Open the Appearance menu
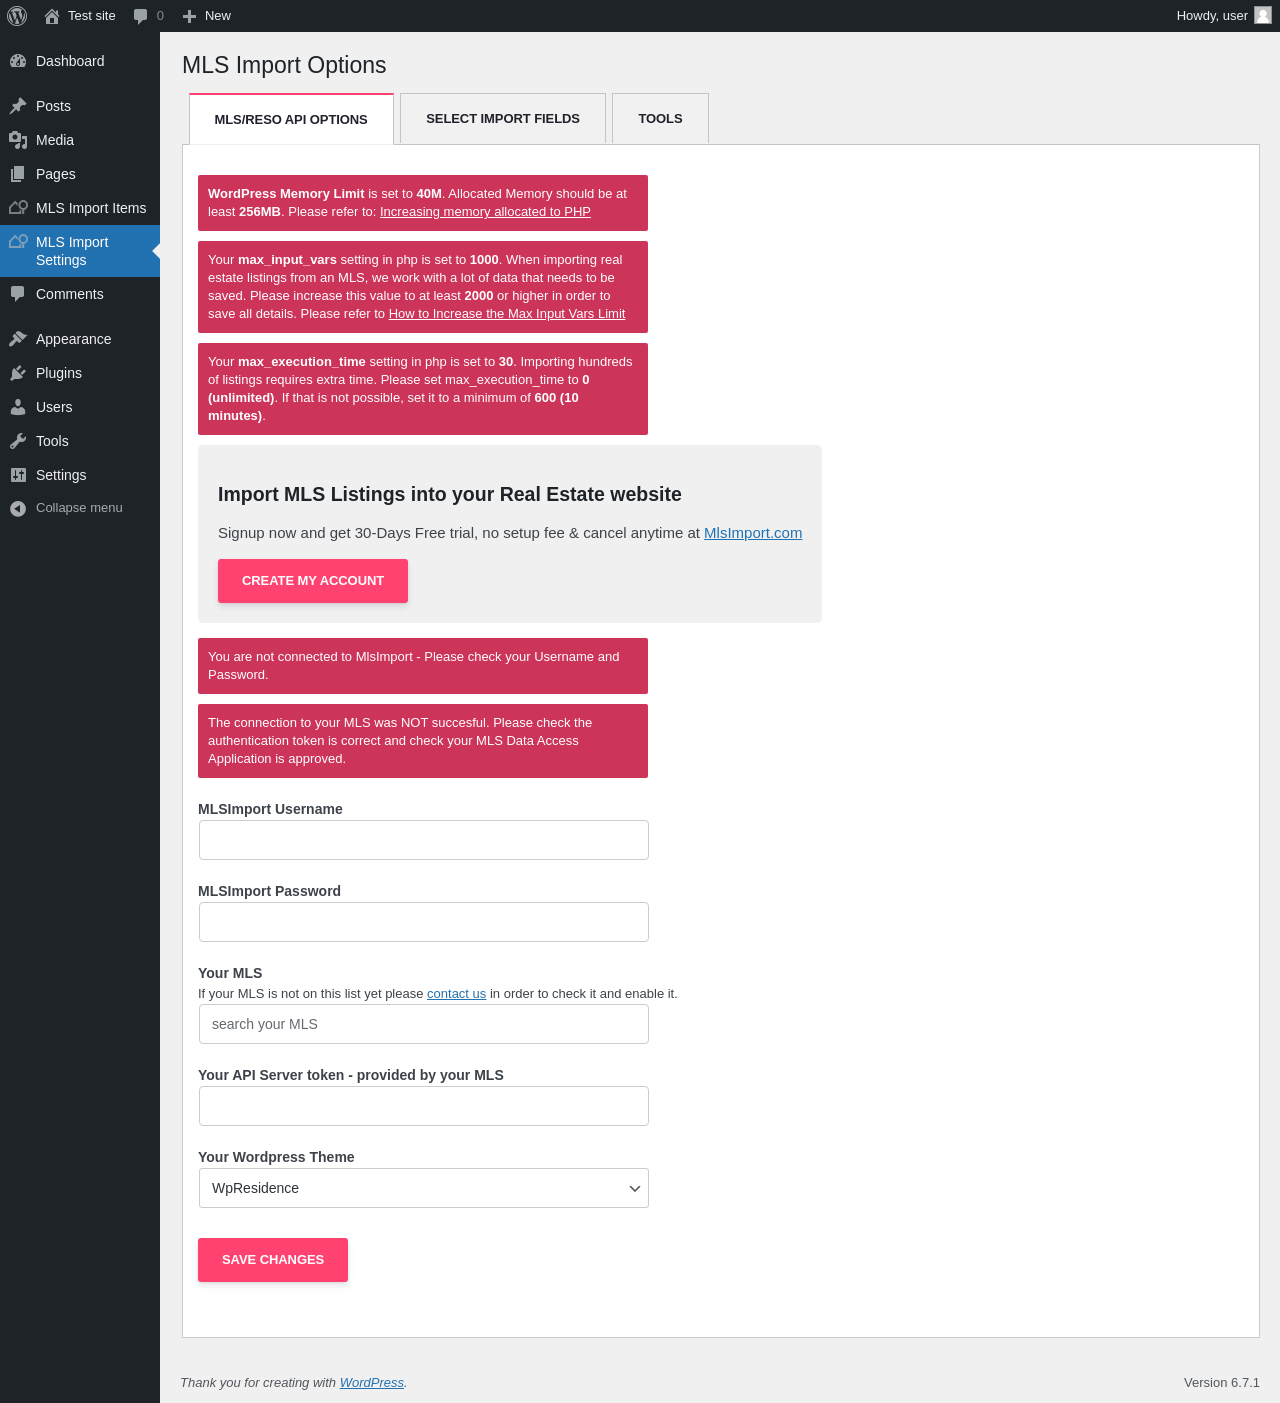Viewport: 1280px width, 1403px height. pyautogui.click(x=80, y=339)
